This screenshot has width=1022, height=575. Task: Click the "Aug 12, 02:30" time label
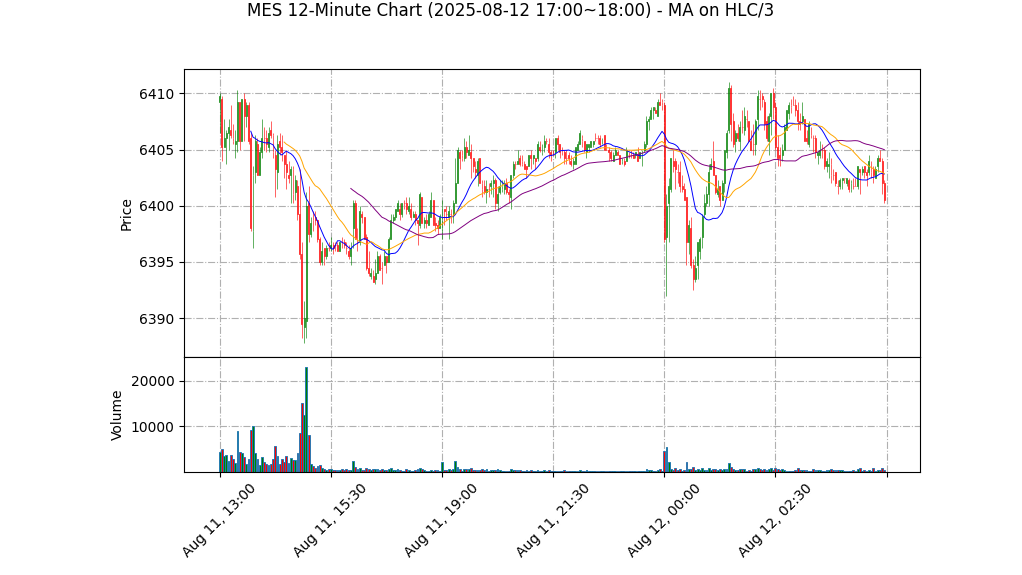click(x=774, y=520)
